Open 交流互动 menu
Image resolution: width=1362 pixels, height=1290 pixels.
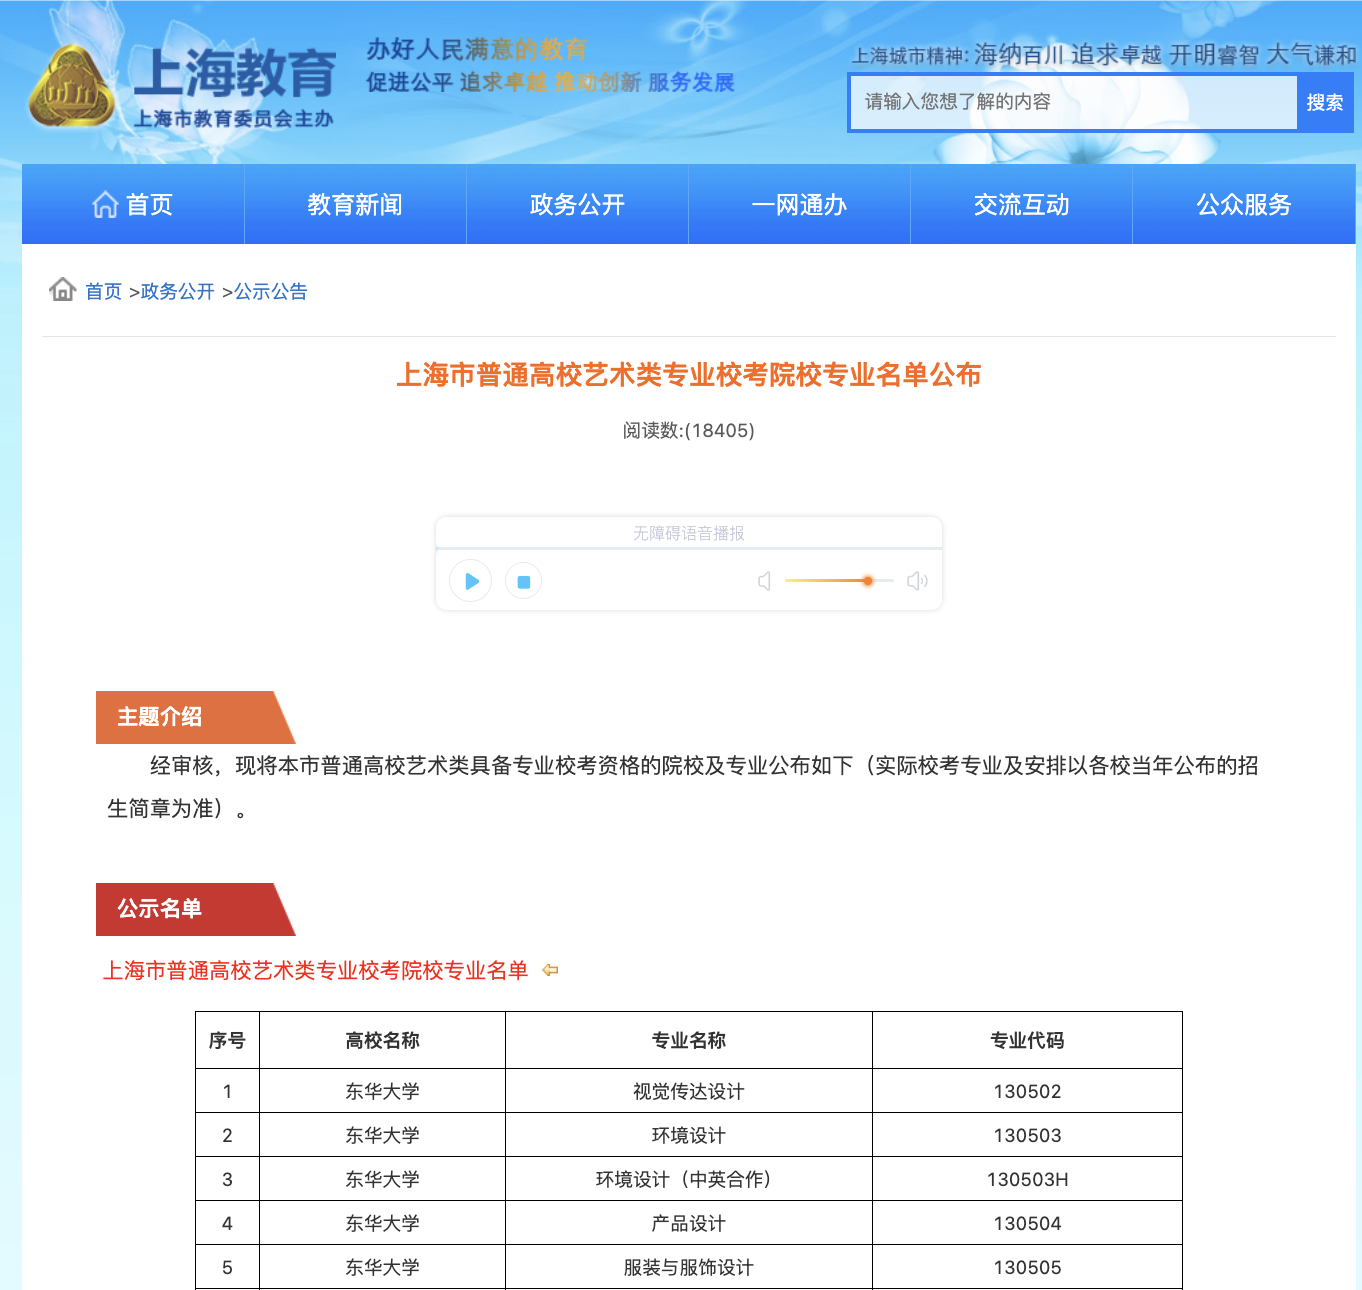tap(1021, 205)
